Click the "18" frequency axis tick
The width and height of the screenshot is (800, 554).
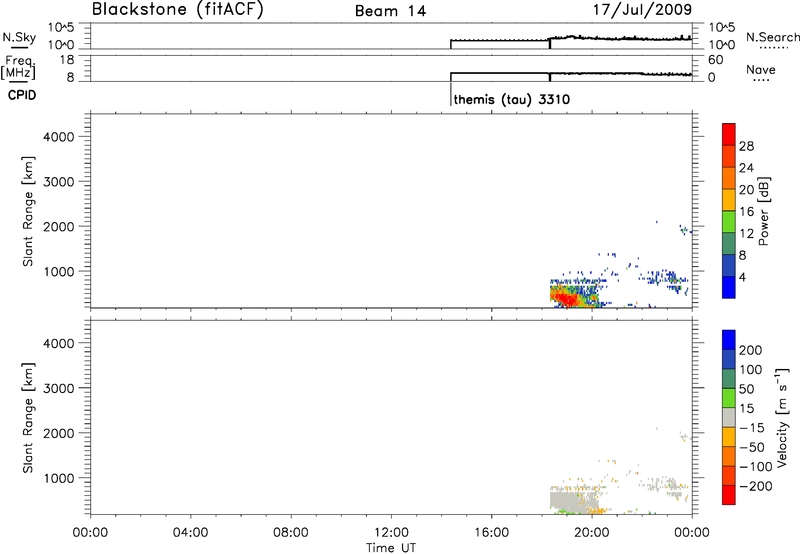(67, 60)
